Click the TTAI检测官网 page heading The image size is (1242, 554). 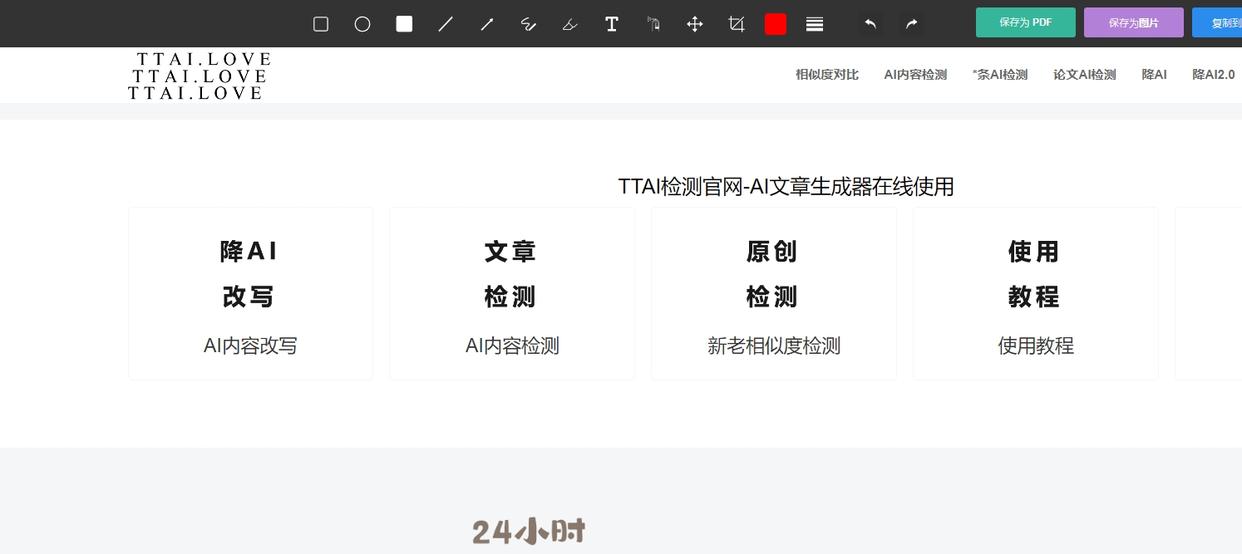point(786,186)
